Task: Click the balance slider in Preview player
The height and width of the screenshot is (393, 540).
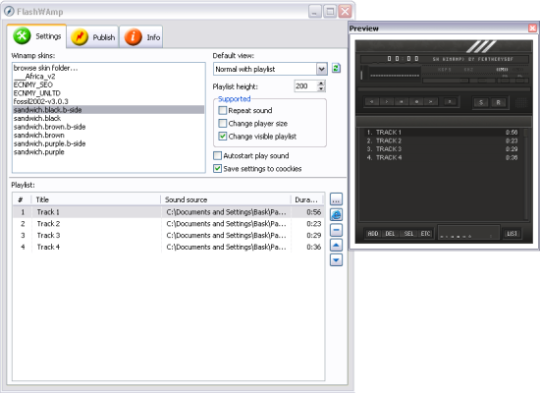Action: coord(482,81)
